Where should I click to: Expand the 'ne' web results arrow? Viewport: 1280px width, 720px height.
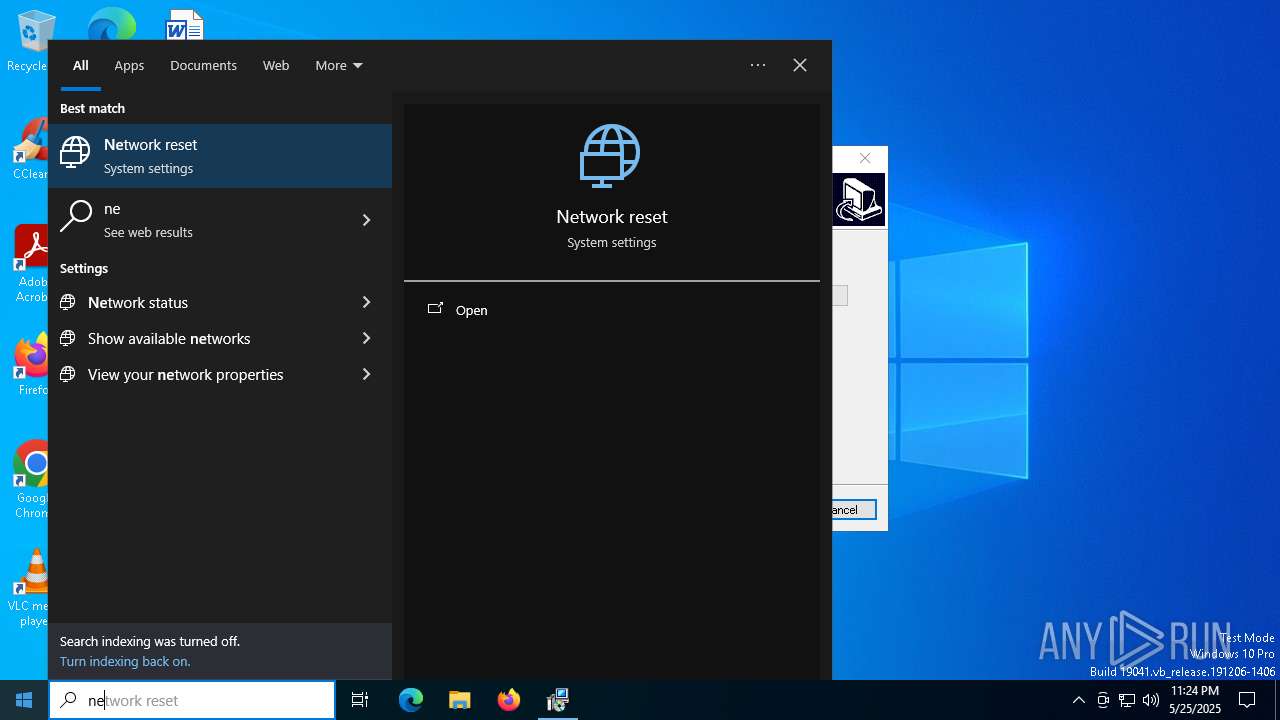(366, 220)
